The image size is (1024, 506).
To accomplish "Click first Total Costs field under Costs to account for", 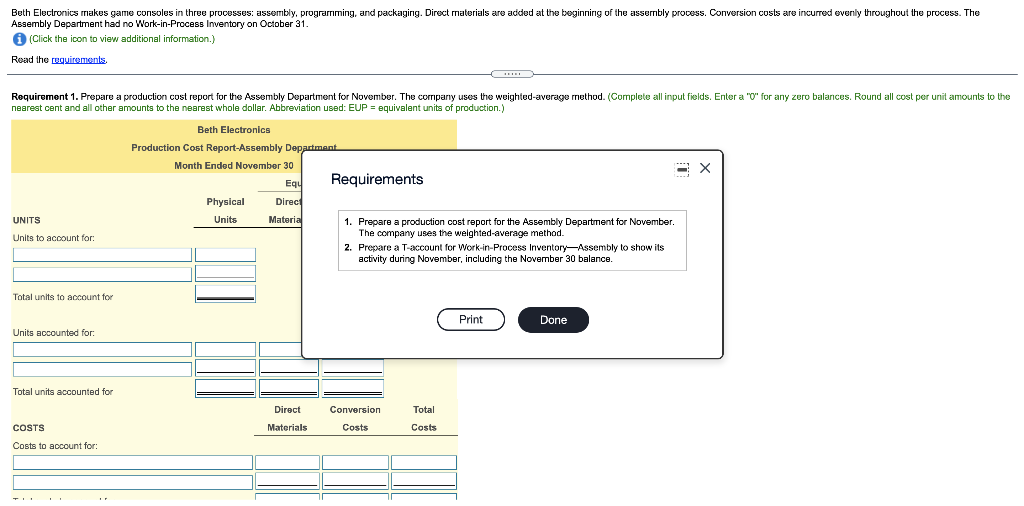I will click(424, 463).
